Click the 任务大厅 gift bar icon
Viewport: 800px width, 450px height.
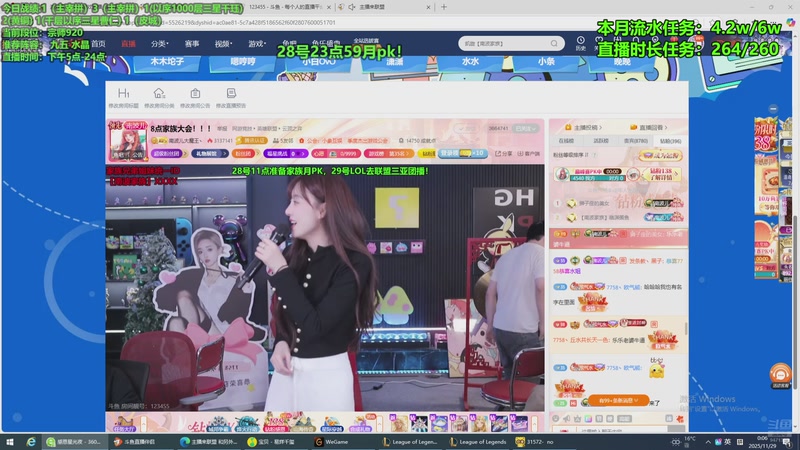[x=124, y=423]
